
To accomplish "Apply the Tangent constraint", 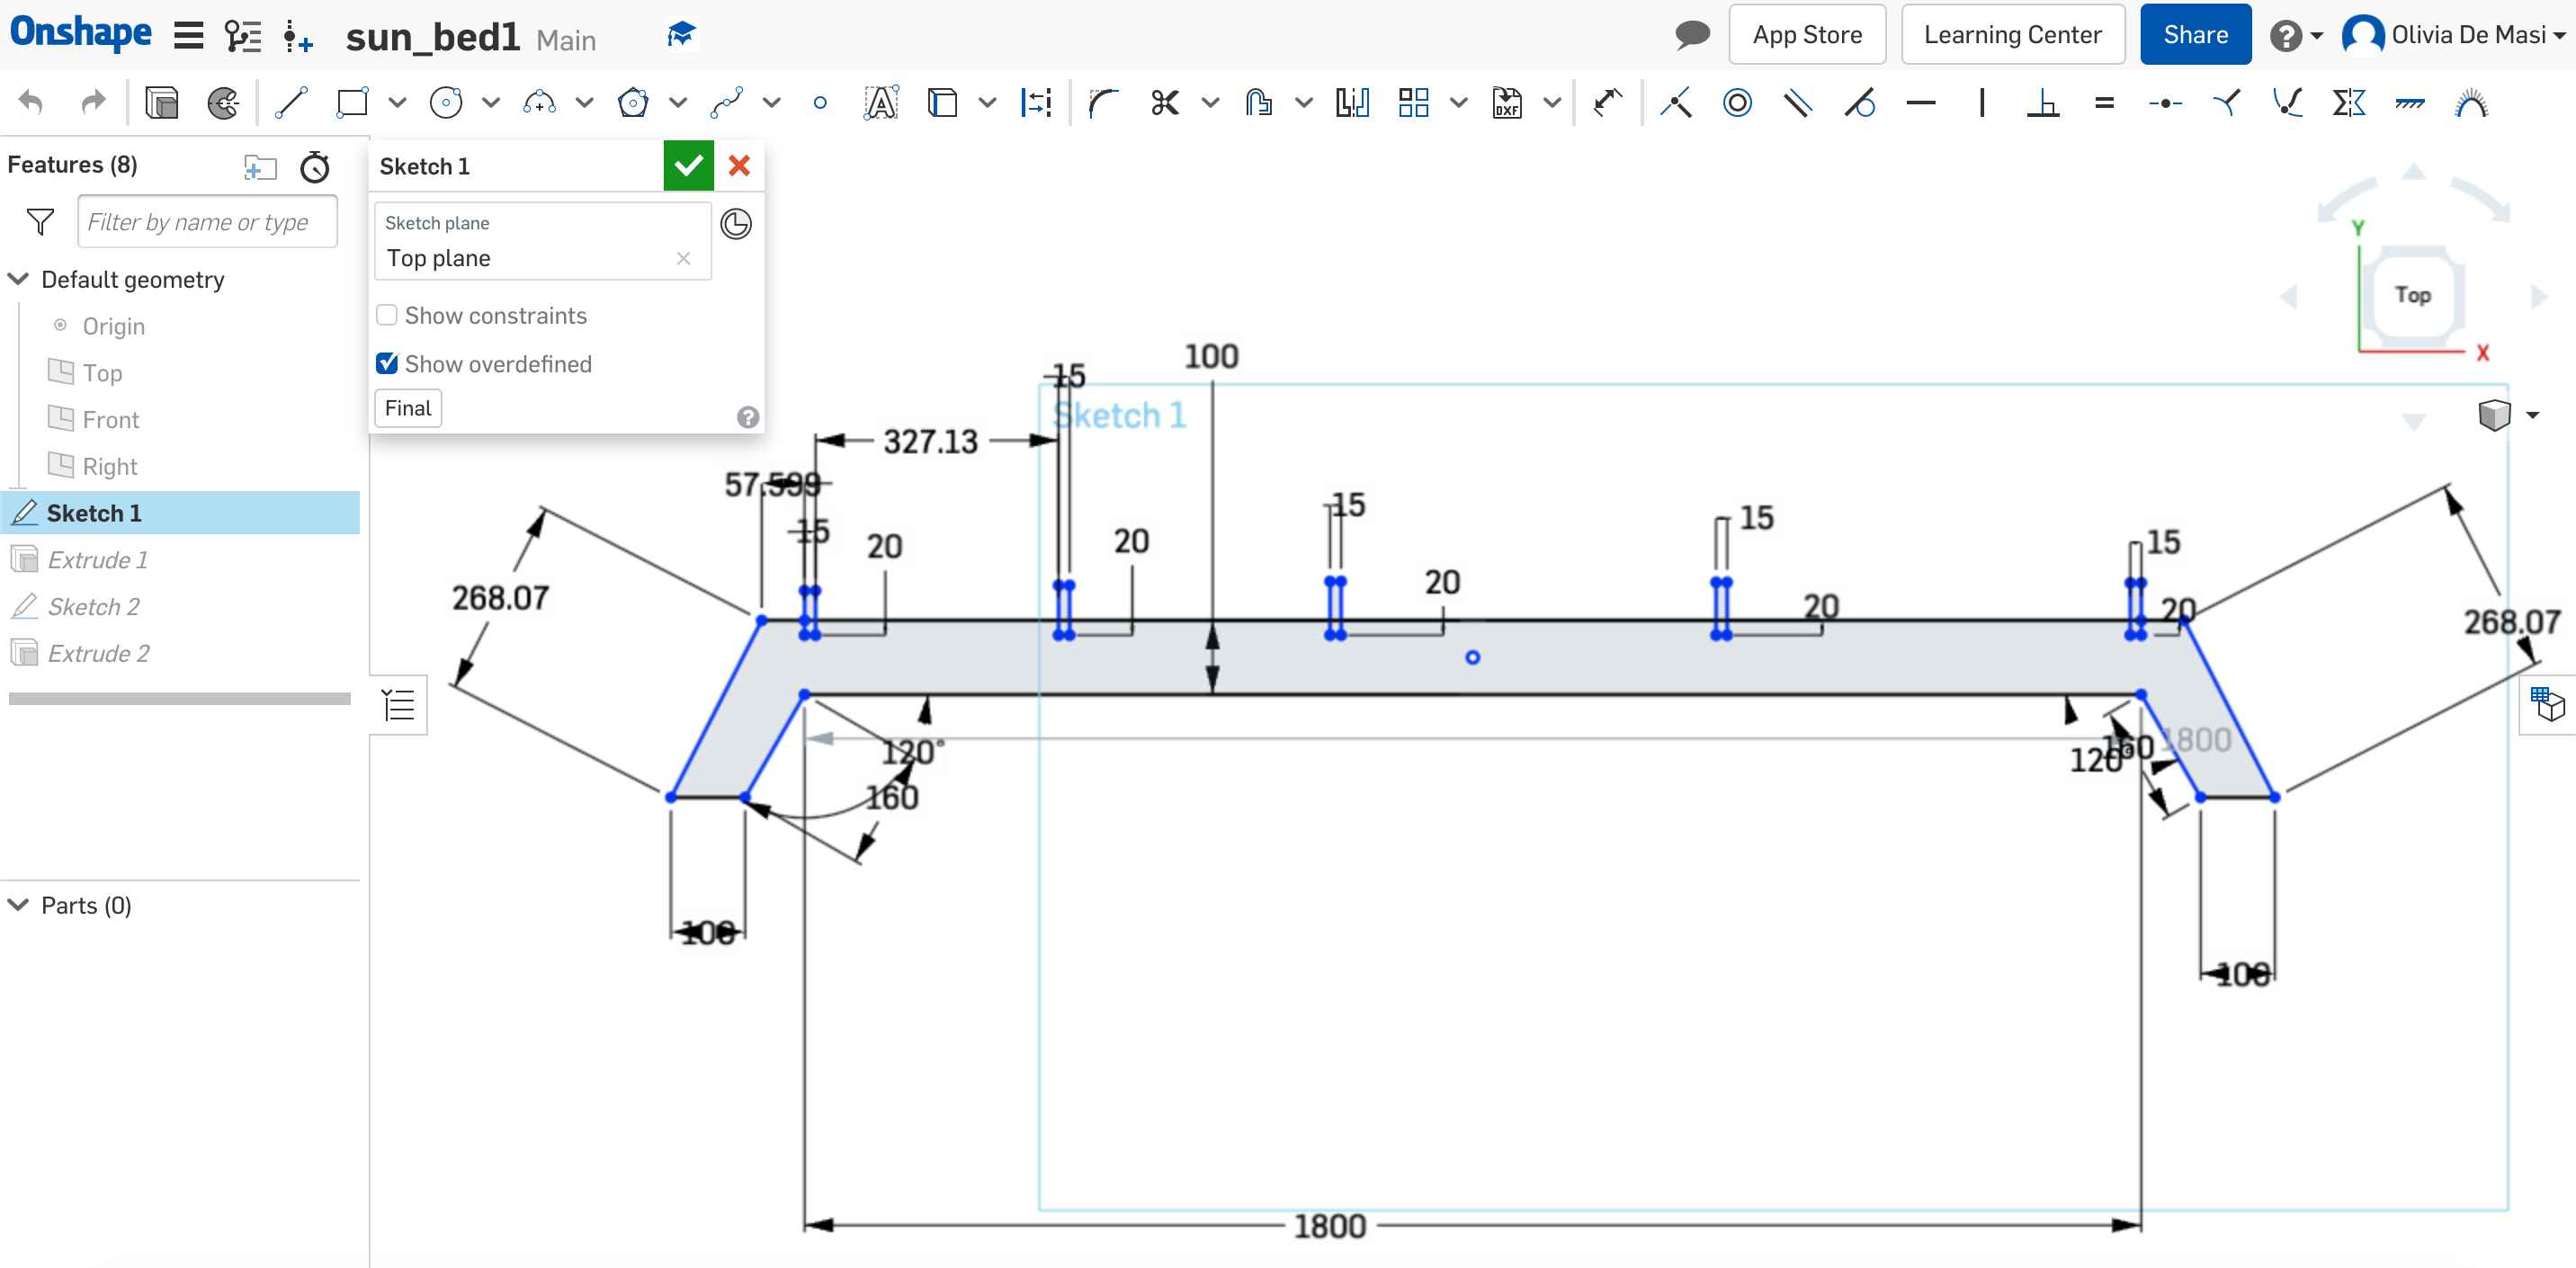I will tap(1860, 102).
